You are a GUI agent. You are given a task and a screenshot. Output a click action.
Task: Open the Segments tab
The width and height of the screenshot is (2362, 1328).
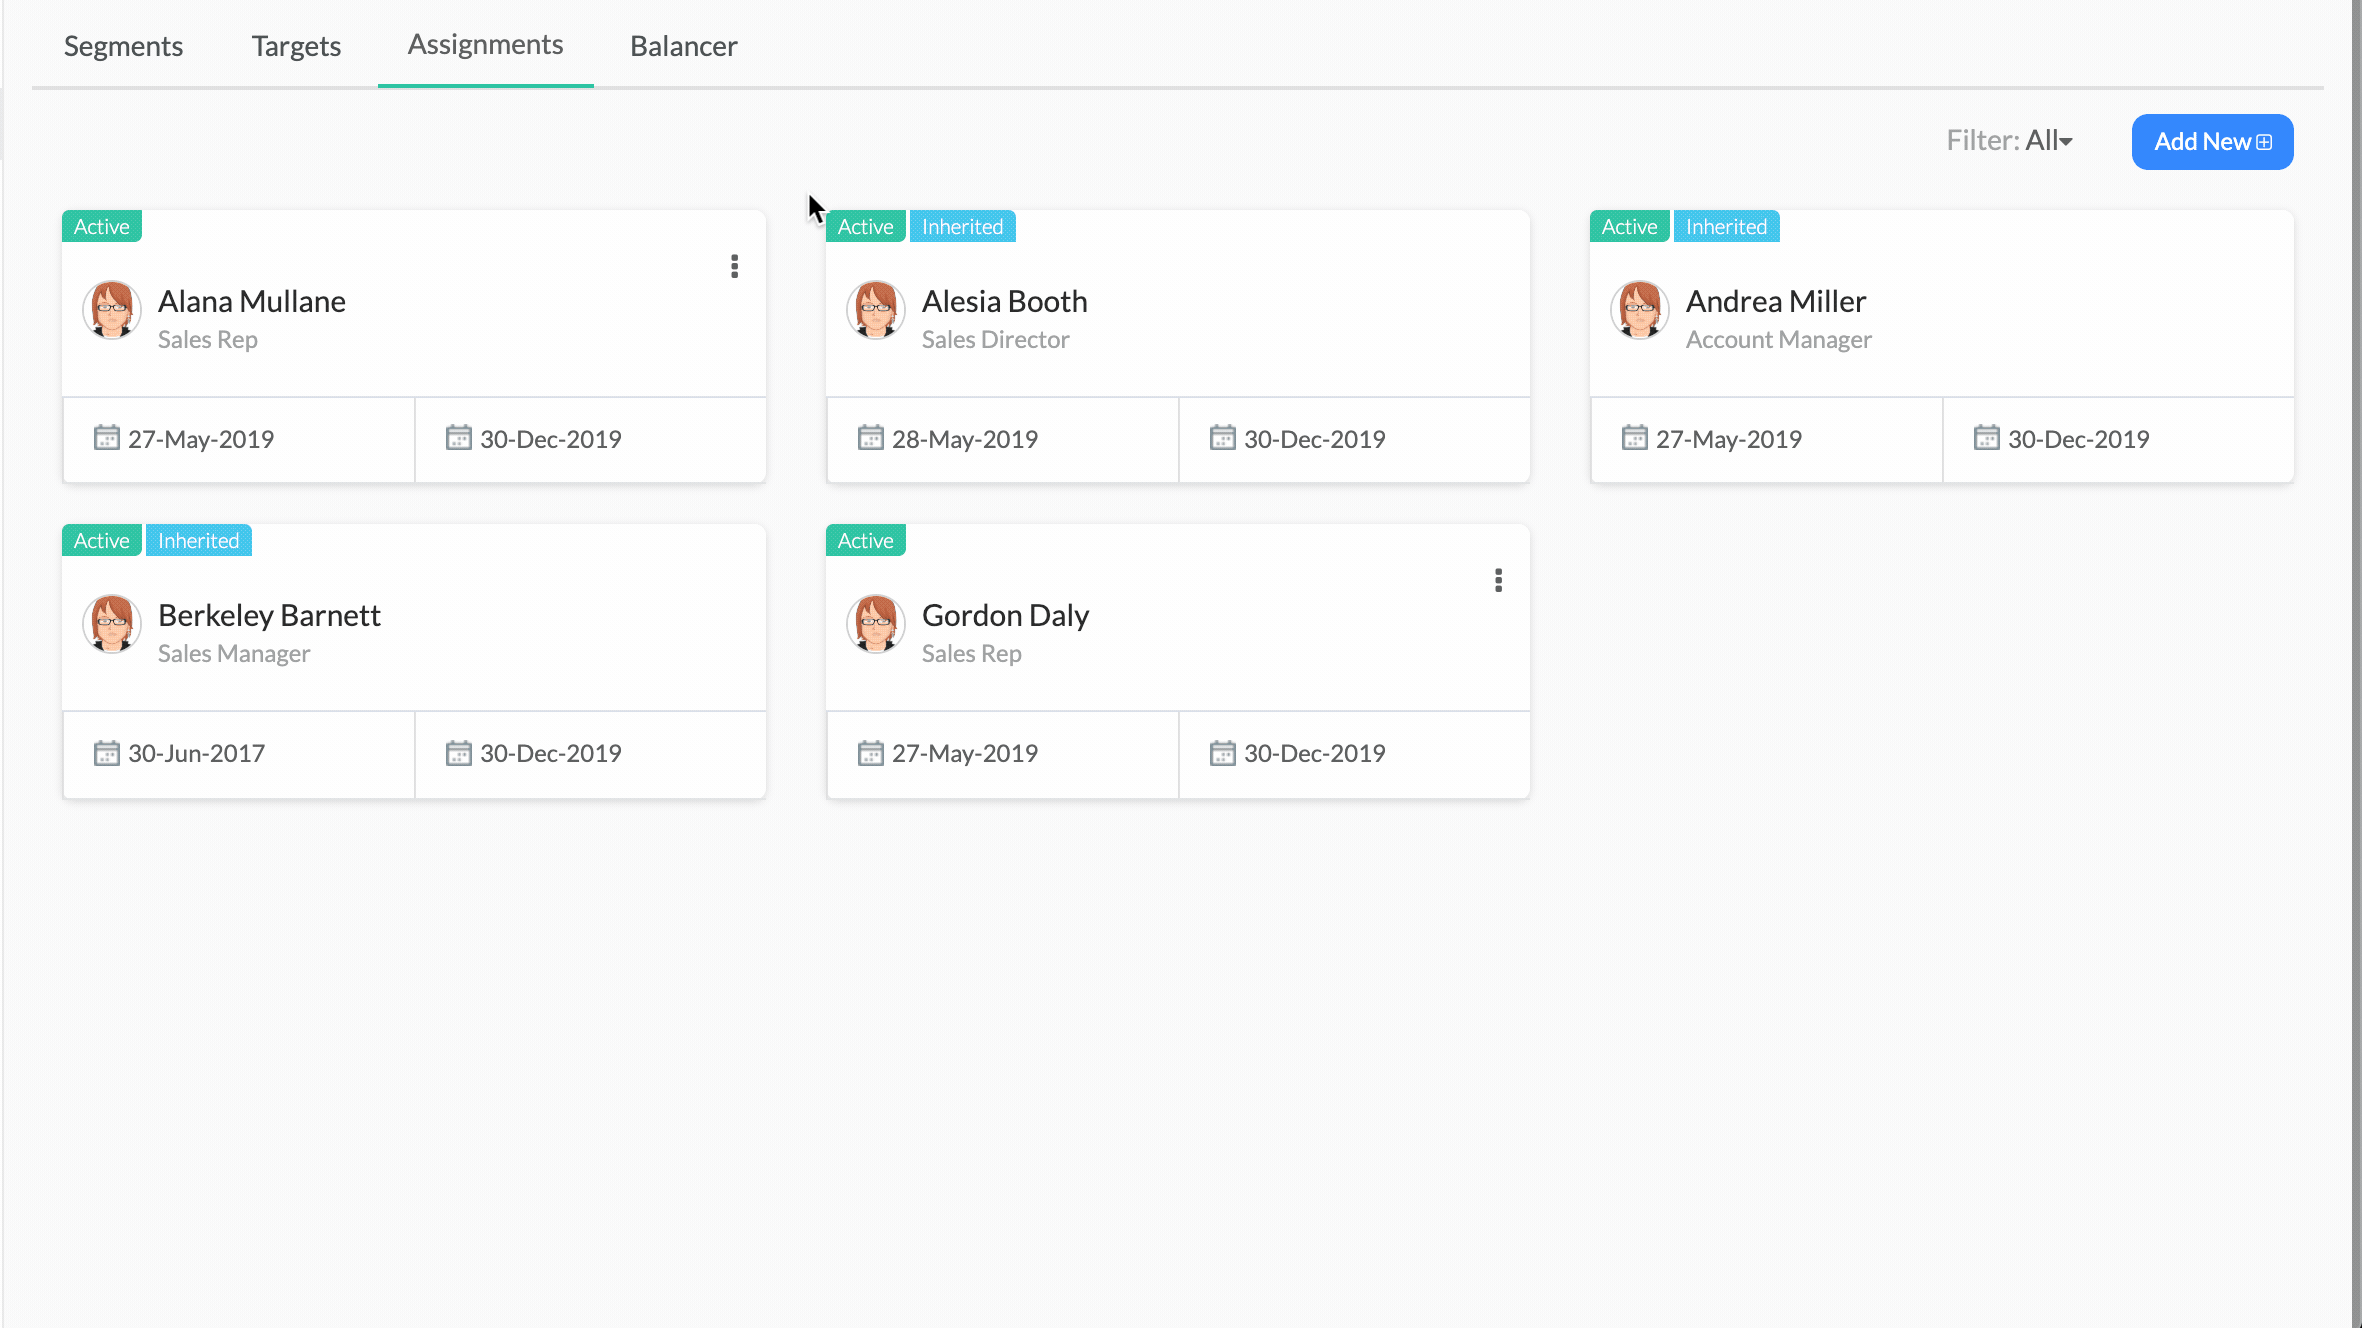123,46
